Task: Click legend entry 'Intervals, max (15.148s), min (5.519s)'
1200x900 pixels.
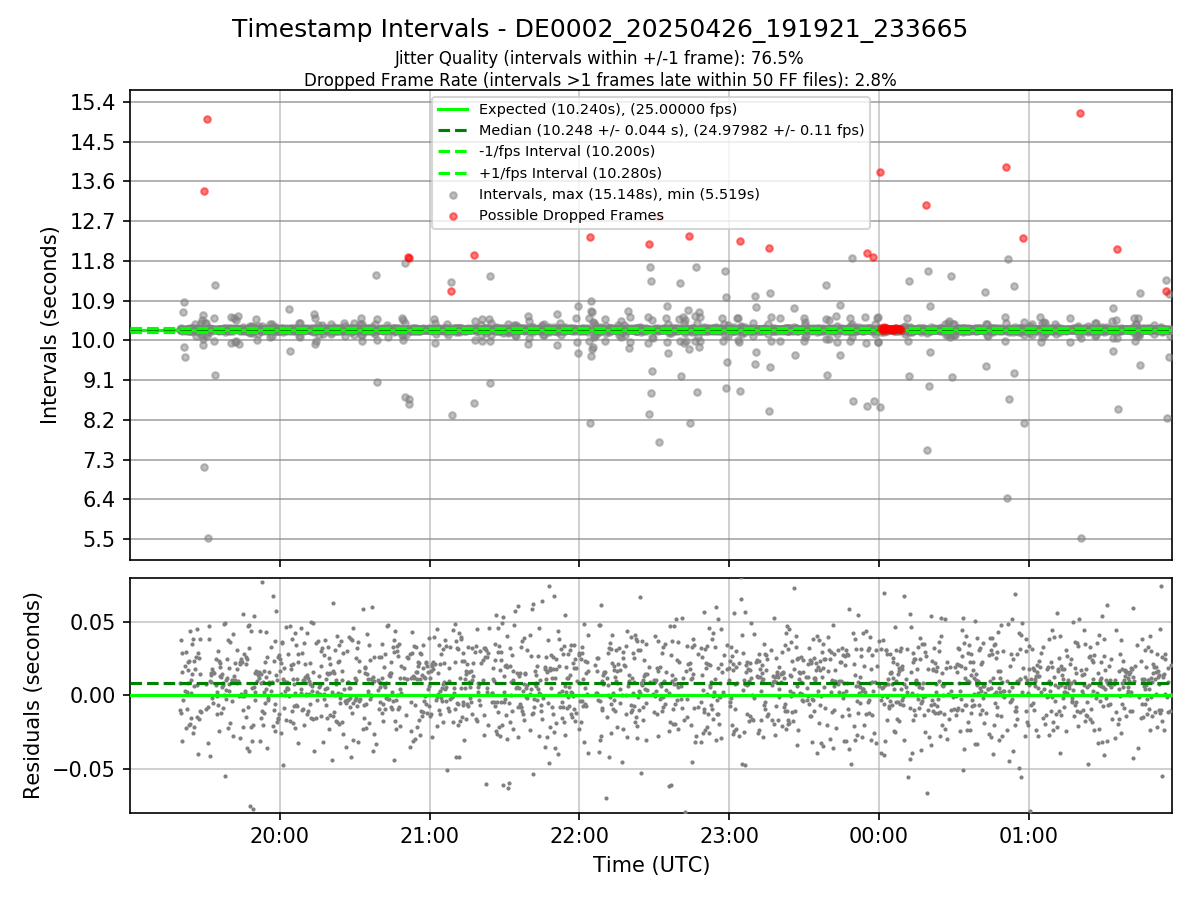Action: click(619, 194)
